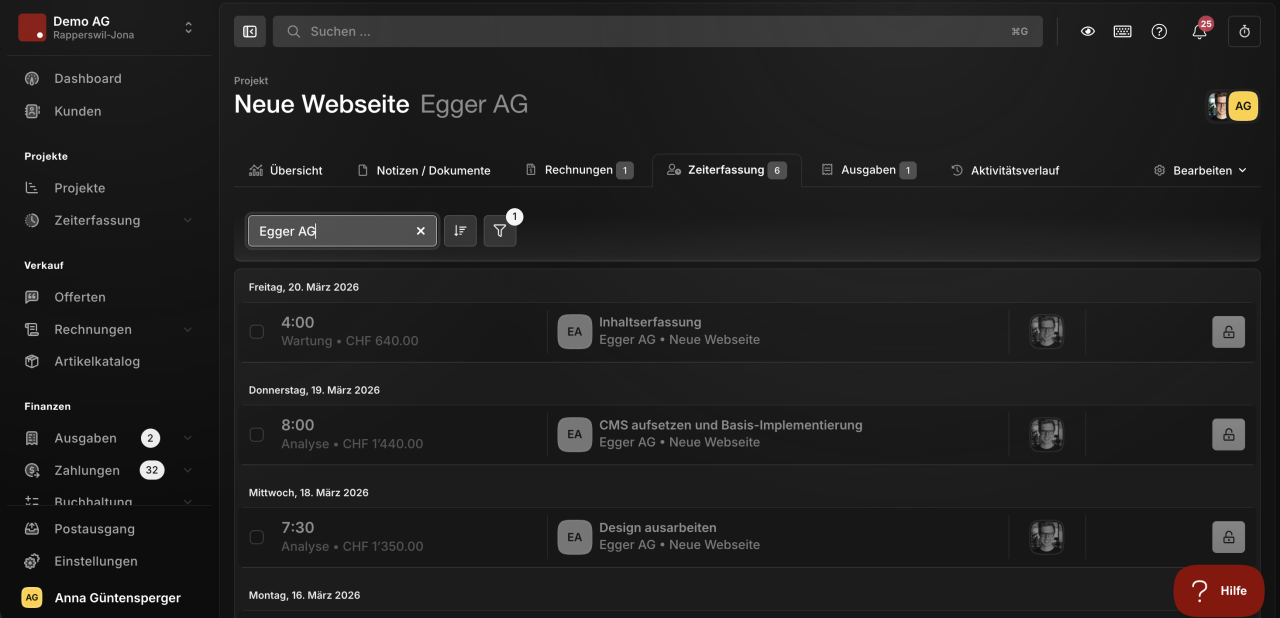Focus the Suchen search field
Image resolution: width=1280 pixels, height=618 pixels.
tap(658, 31)
